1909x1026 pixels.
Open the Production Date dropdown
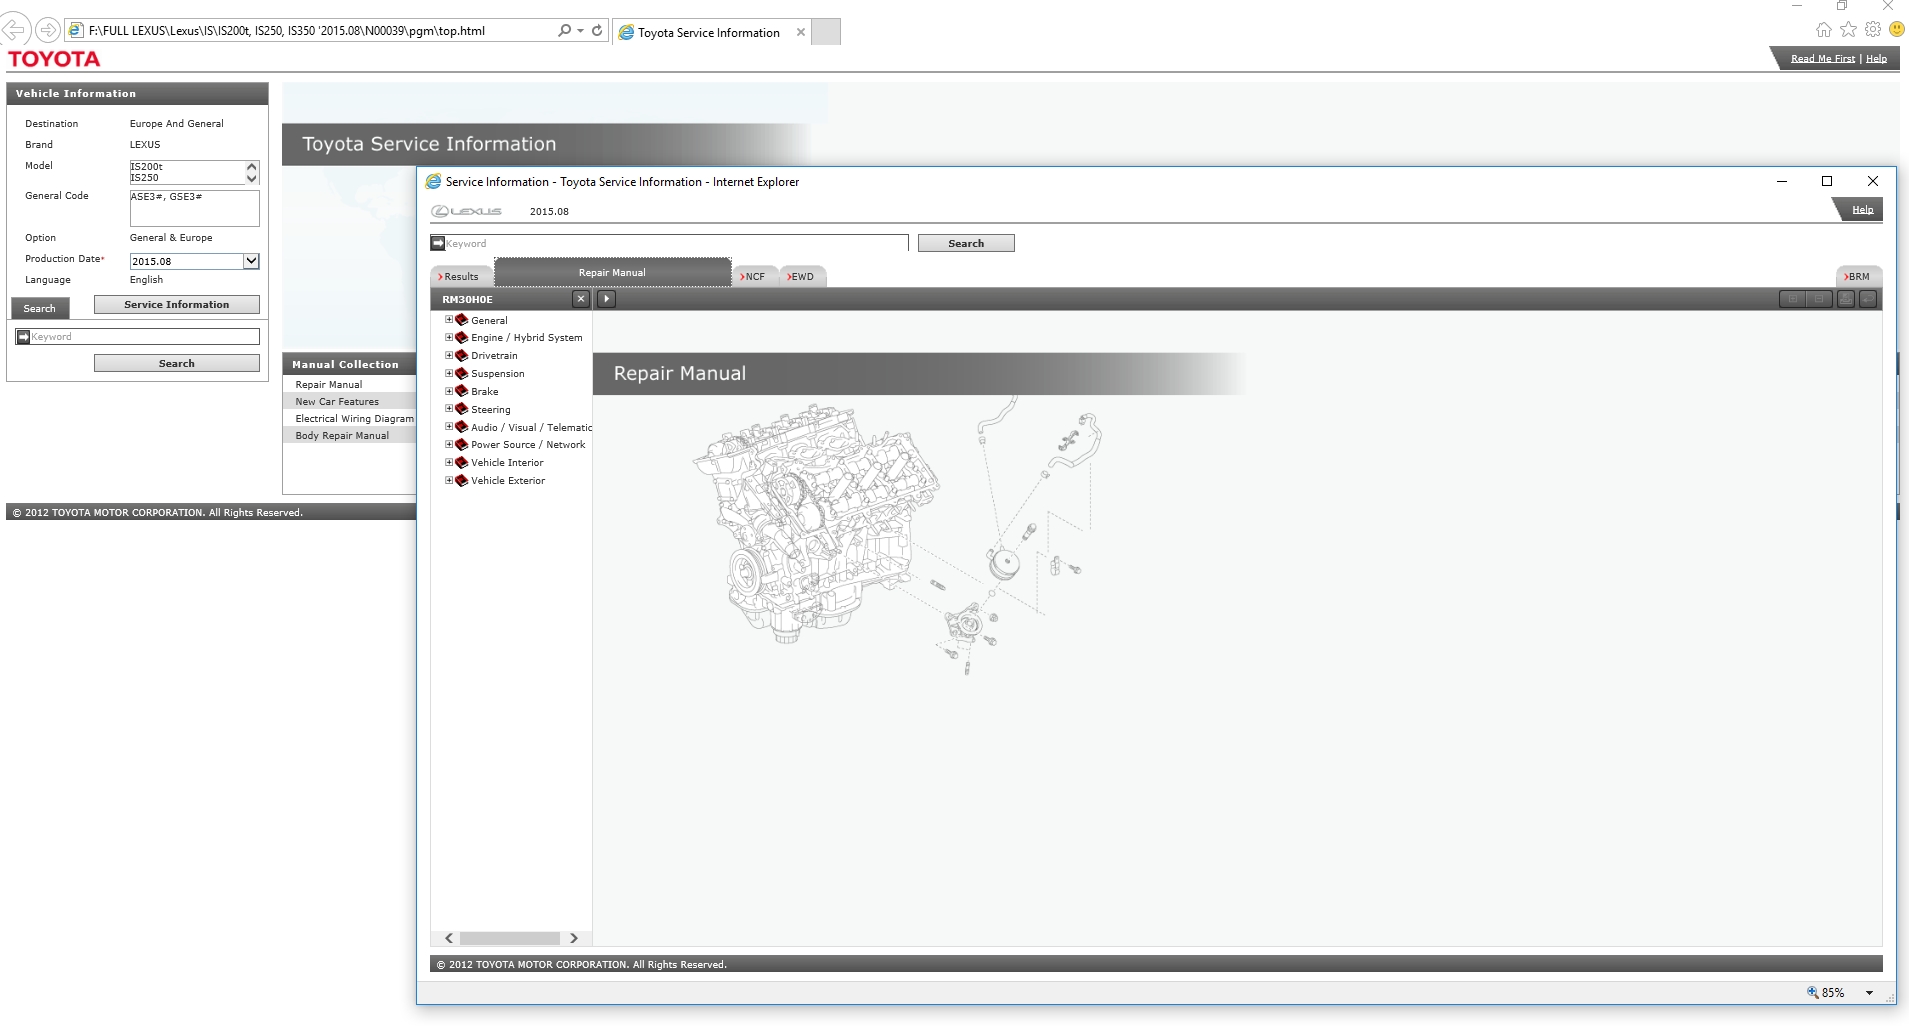(x=251, y=261)
